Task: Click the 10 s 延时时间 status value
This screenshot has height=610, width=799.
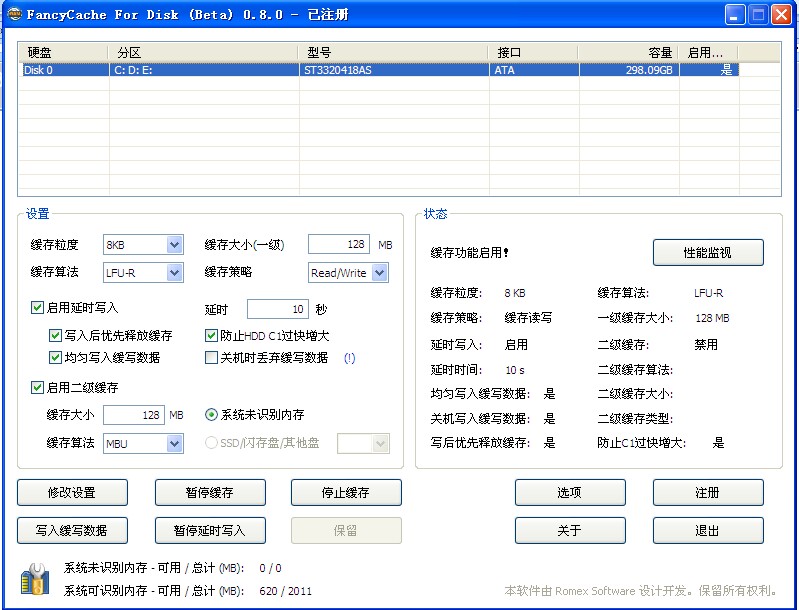Action: pyautogui.click(x=515, y=370)
